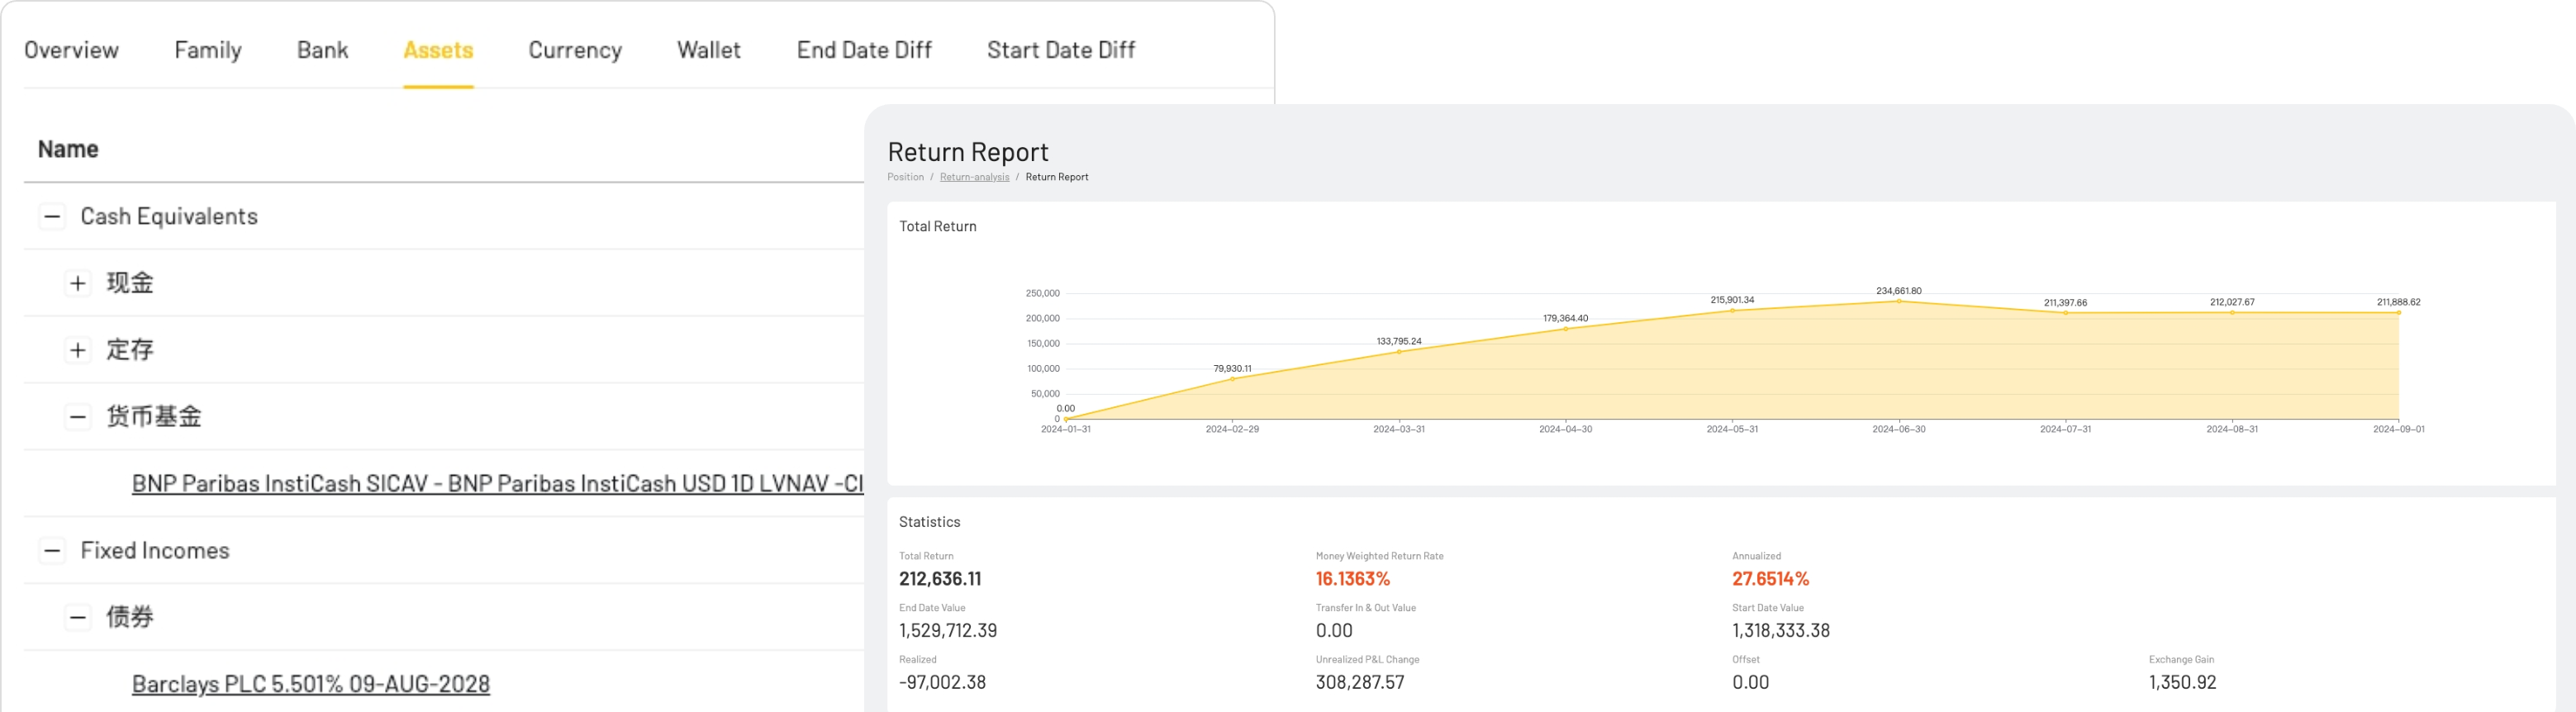
Task: Collapse the 债券 row
Action: click(78, 617)
